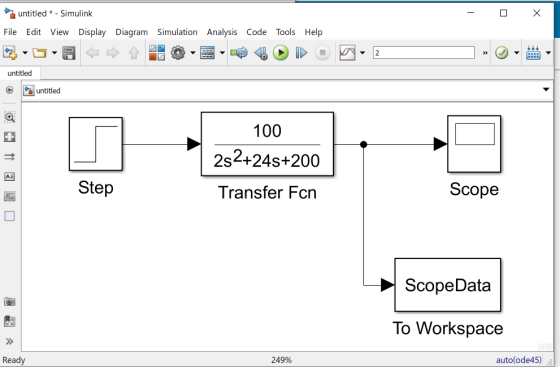Select the ScopeData To Workspace block
Screen dimensions: 560x367
[x=448, y=285]
